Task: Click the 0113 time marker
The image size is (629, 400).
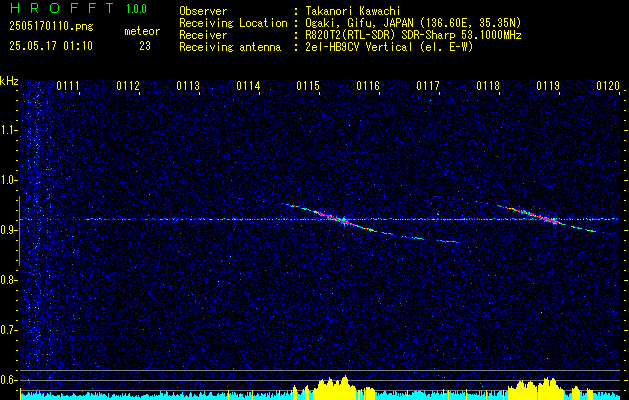Action: pos(188,86)
